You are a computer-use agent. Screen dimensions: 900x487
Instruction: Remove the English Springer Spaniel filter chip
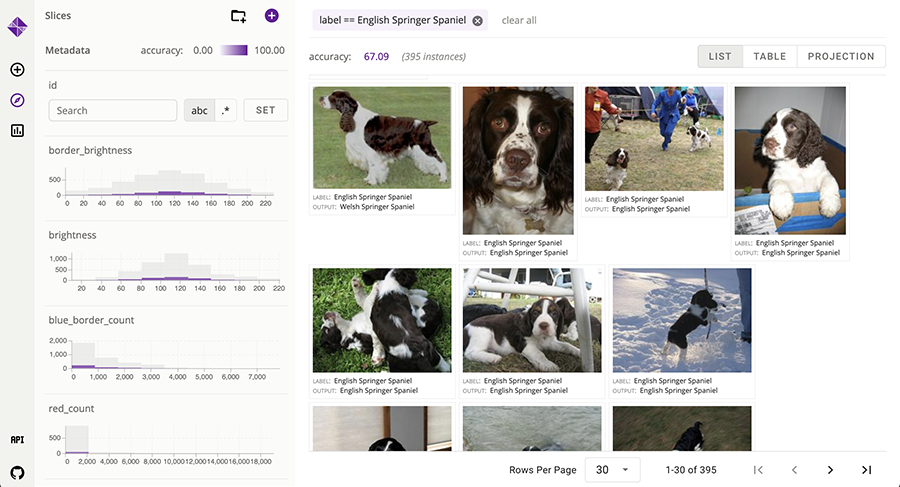click(477, 21)
